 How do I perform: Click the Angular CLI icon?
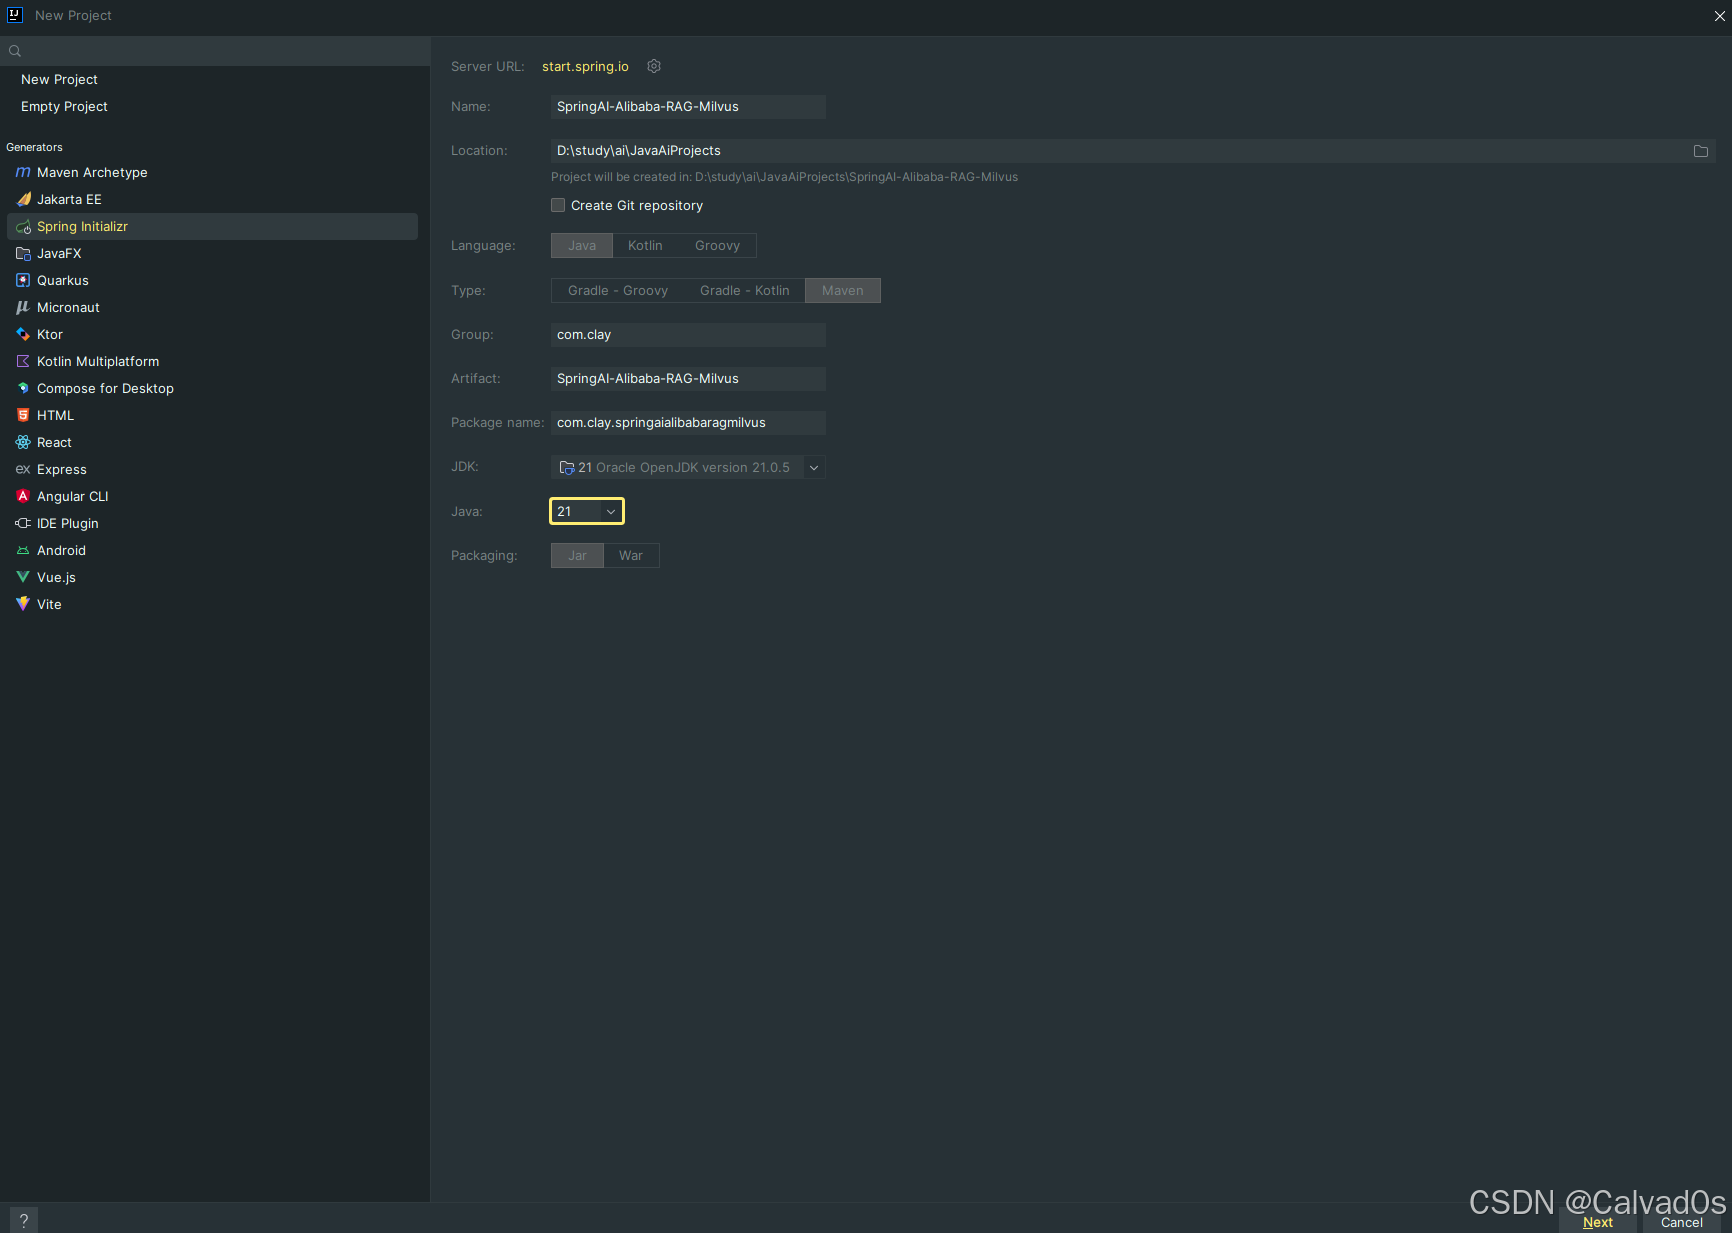[x=23, y=496]
